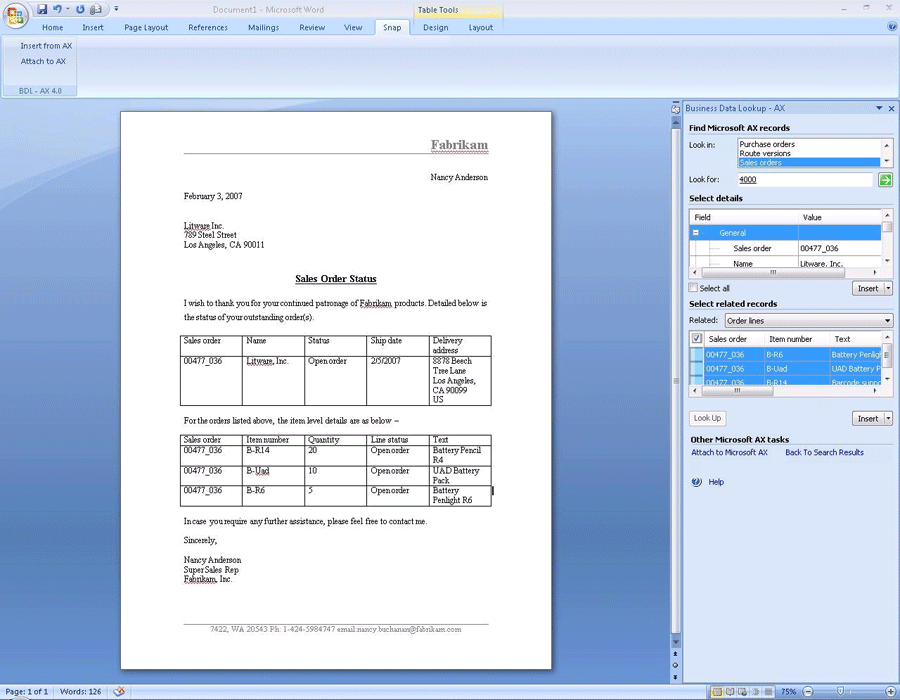Open the Related Order lines dropdown
The width and height of the screenshot is (900, 700).
pos(887,321)
